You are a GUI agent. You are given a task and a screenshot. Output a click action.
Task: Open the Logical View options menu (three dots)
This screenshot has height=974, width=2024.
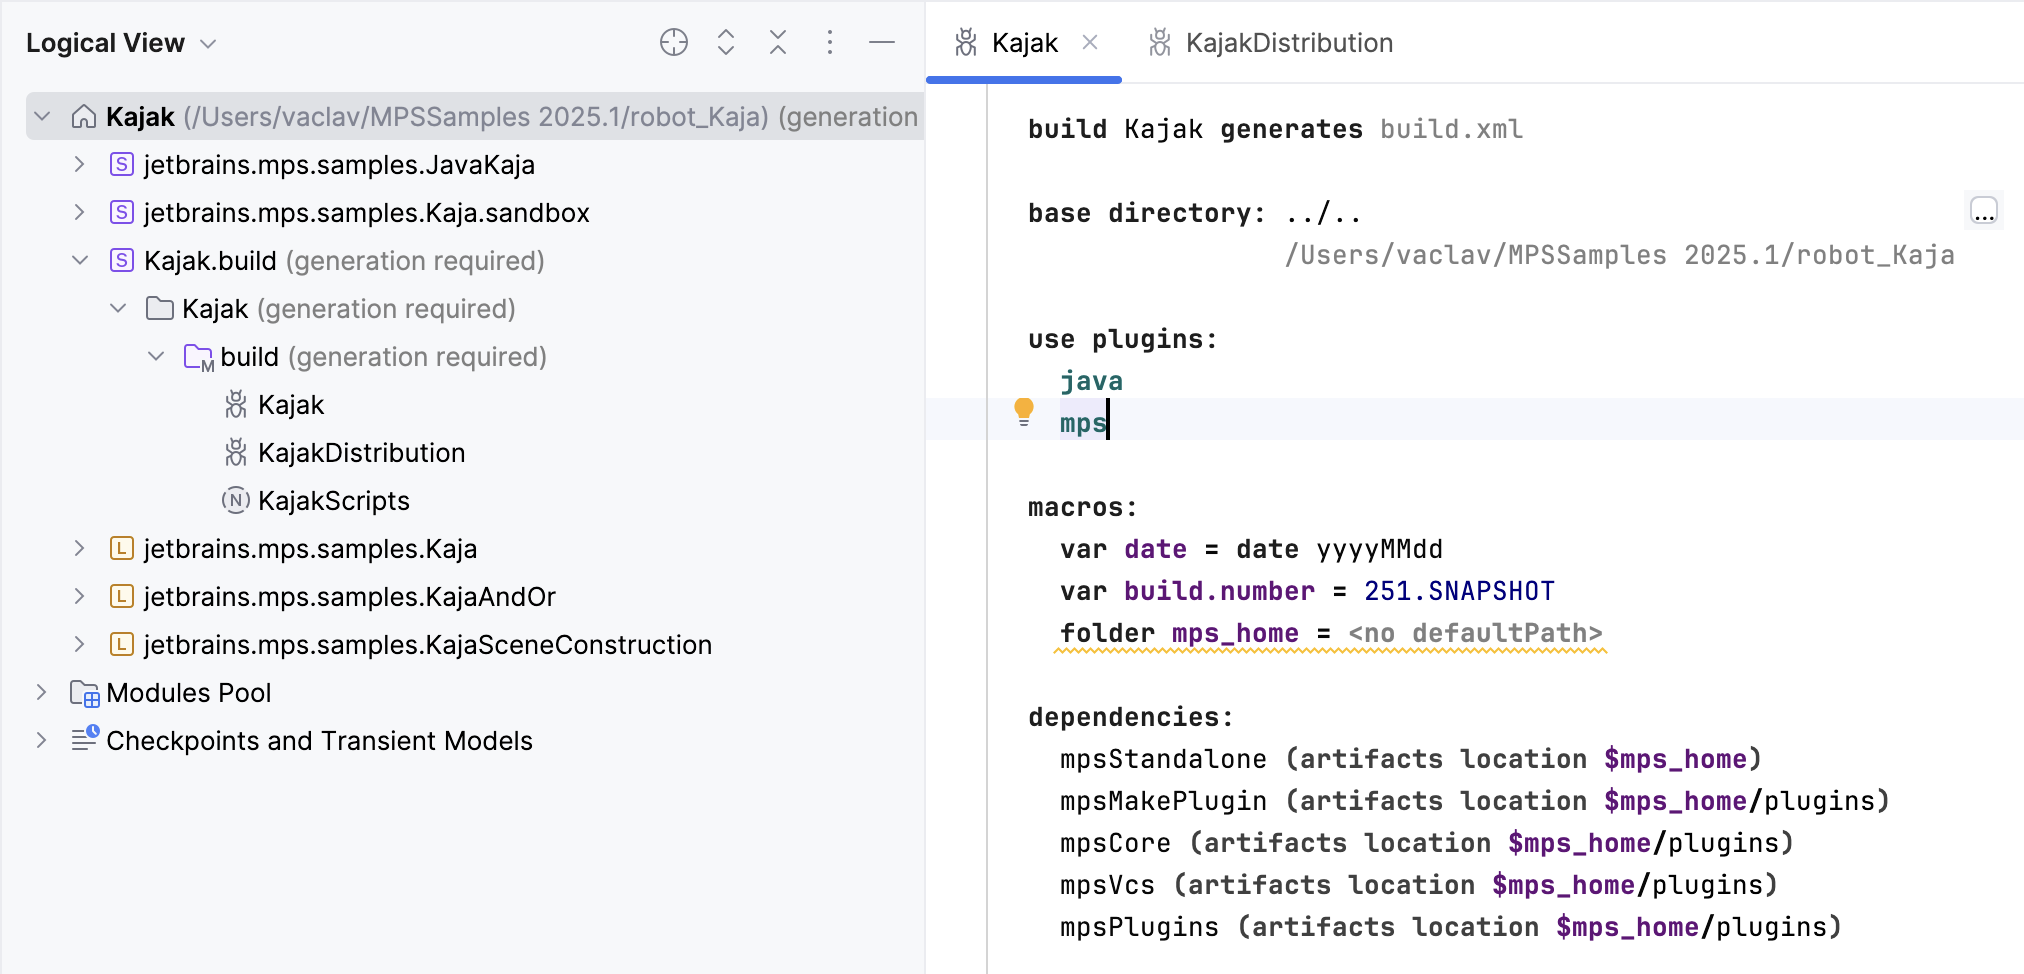829,42
